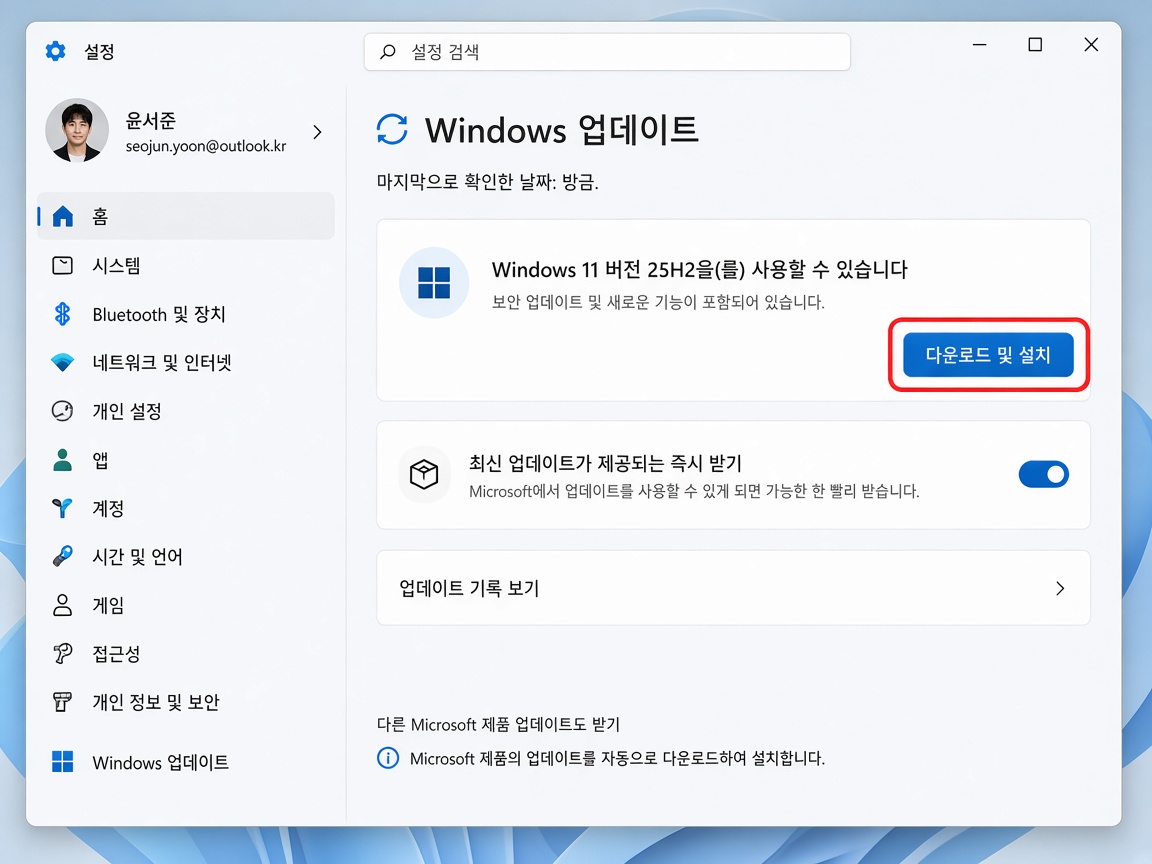Click the search magnifier icon
Image resolution: width=1152 pixels, height=864 pixels.
coord(387,51)
